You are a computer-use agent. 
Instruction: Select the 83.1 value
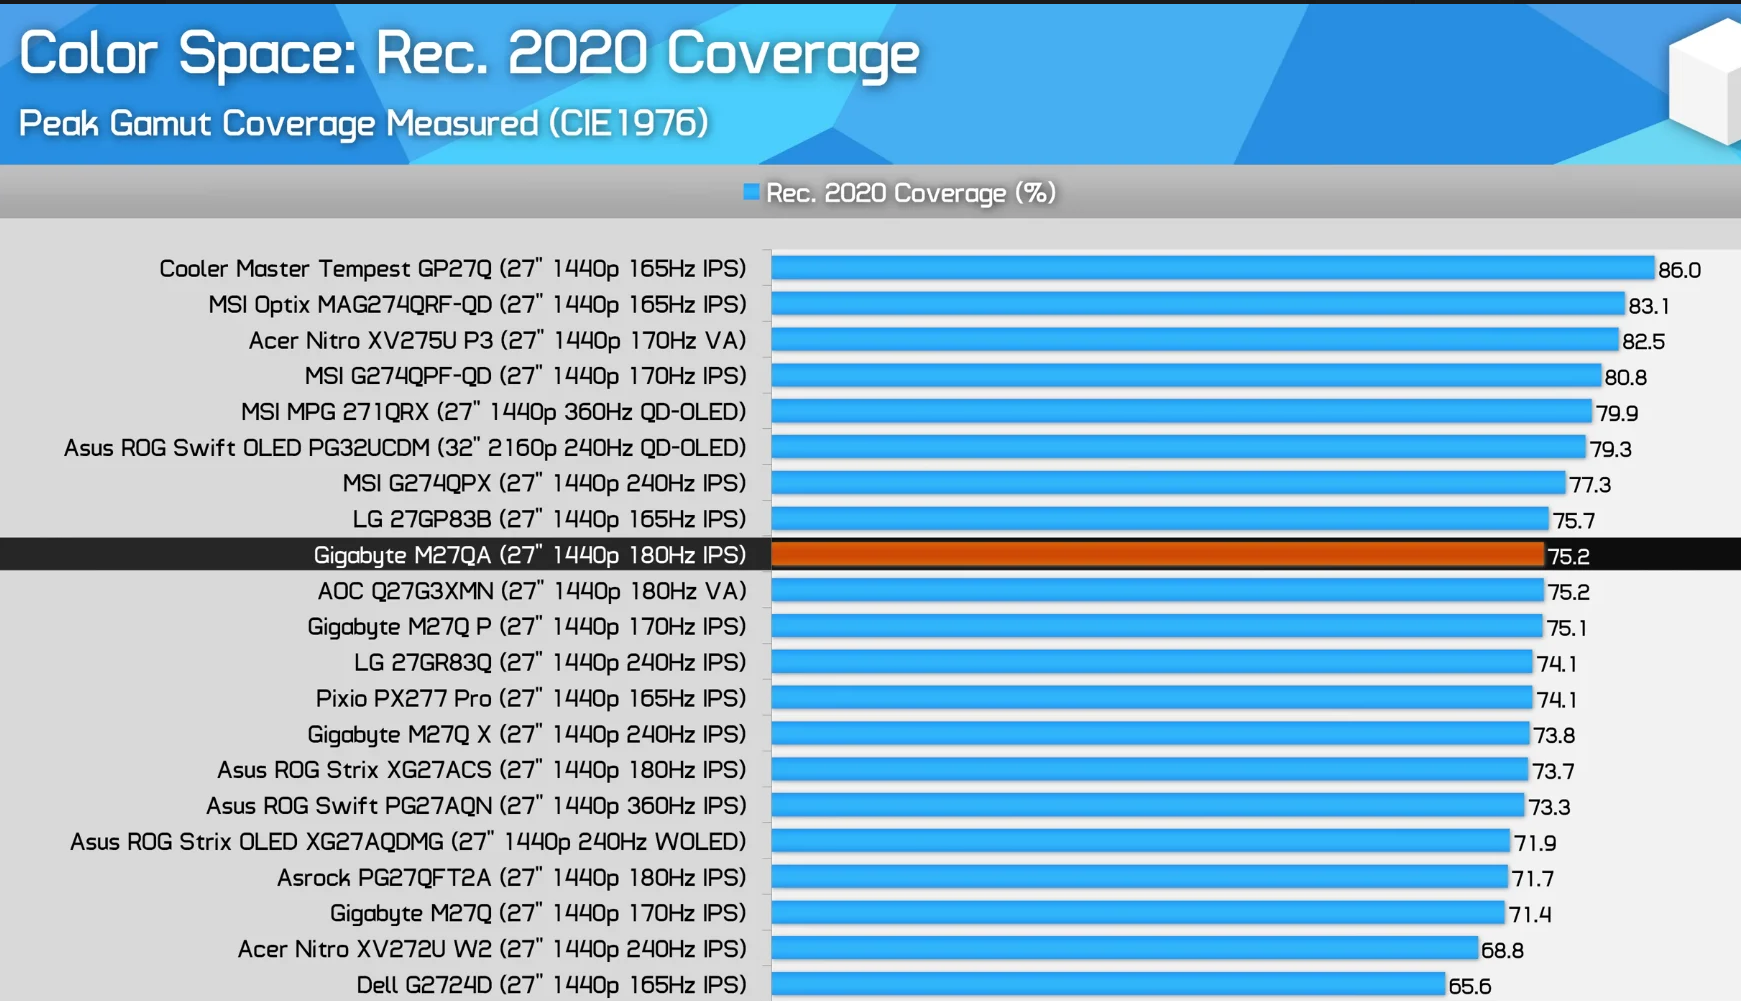[x=1649, y=306]
